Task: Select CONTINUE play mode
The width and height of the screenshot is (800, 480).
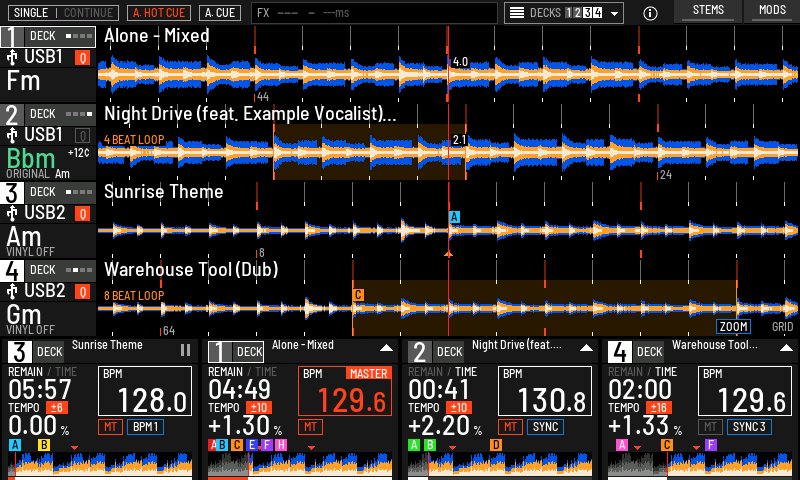Action: tap(88, 13)
